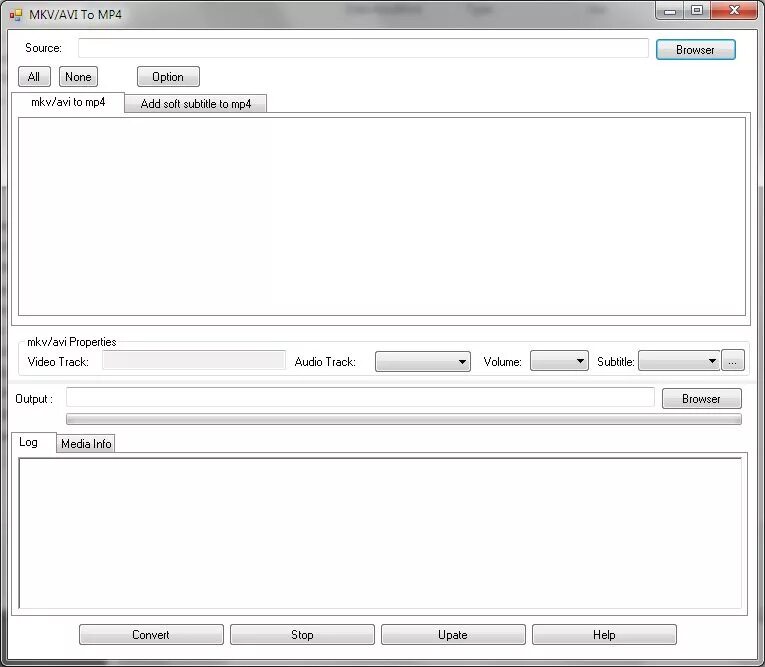This screenshot has width=765, height=667.
Task: Click the app icon in the title bar
Action: (x=16, y=15)
